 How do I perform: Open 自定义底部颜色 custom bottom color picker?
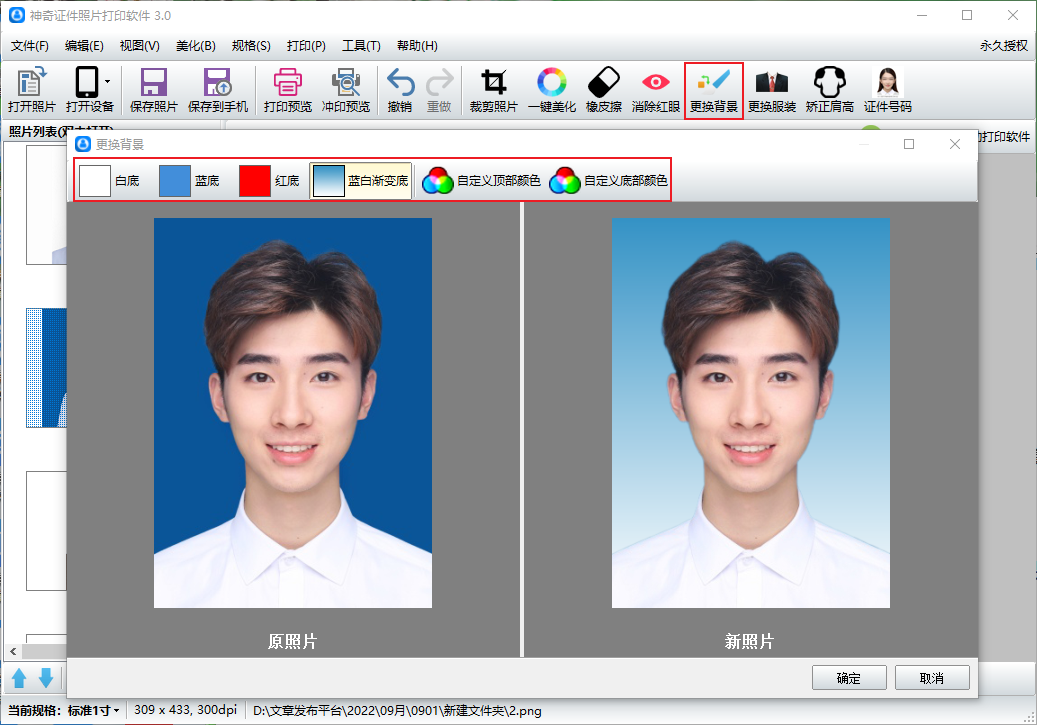[x=608, y=181]
